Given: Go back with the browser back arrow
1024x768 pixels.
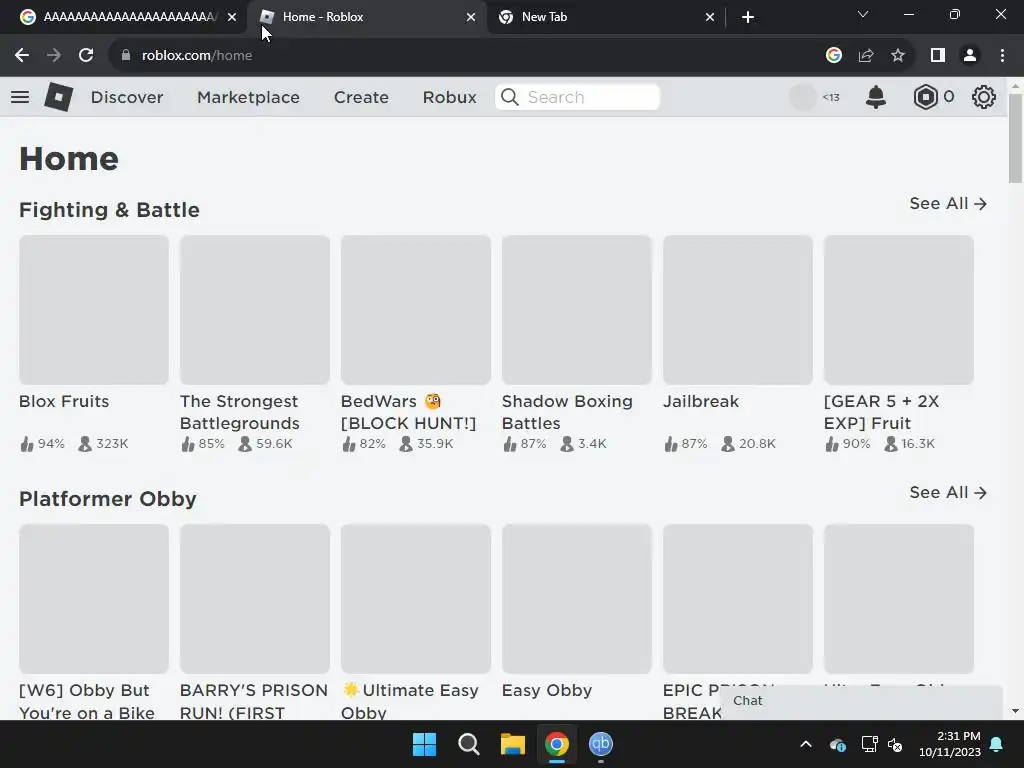Looking at the screenshot, I should pos(22,56).
